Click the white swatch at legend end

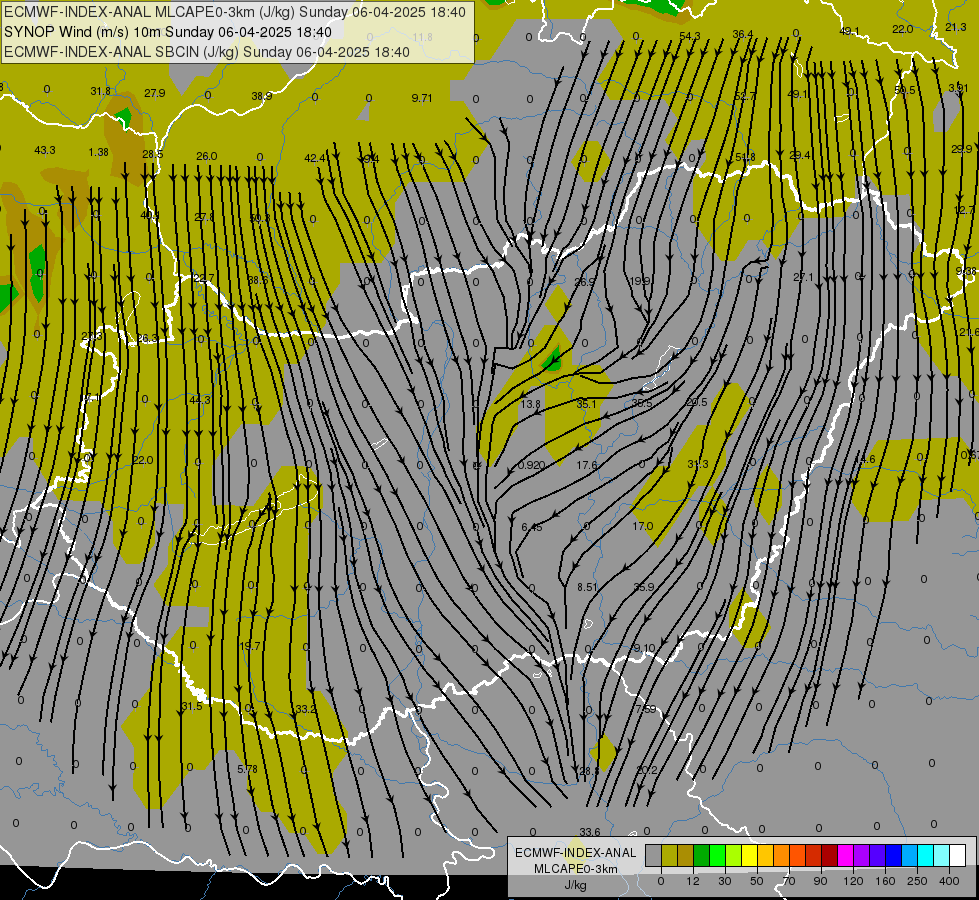point(958,855)
